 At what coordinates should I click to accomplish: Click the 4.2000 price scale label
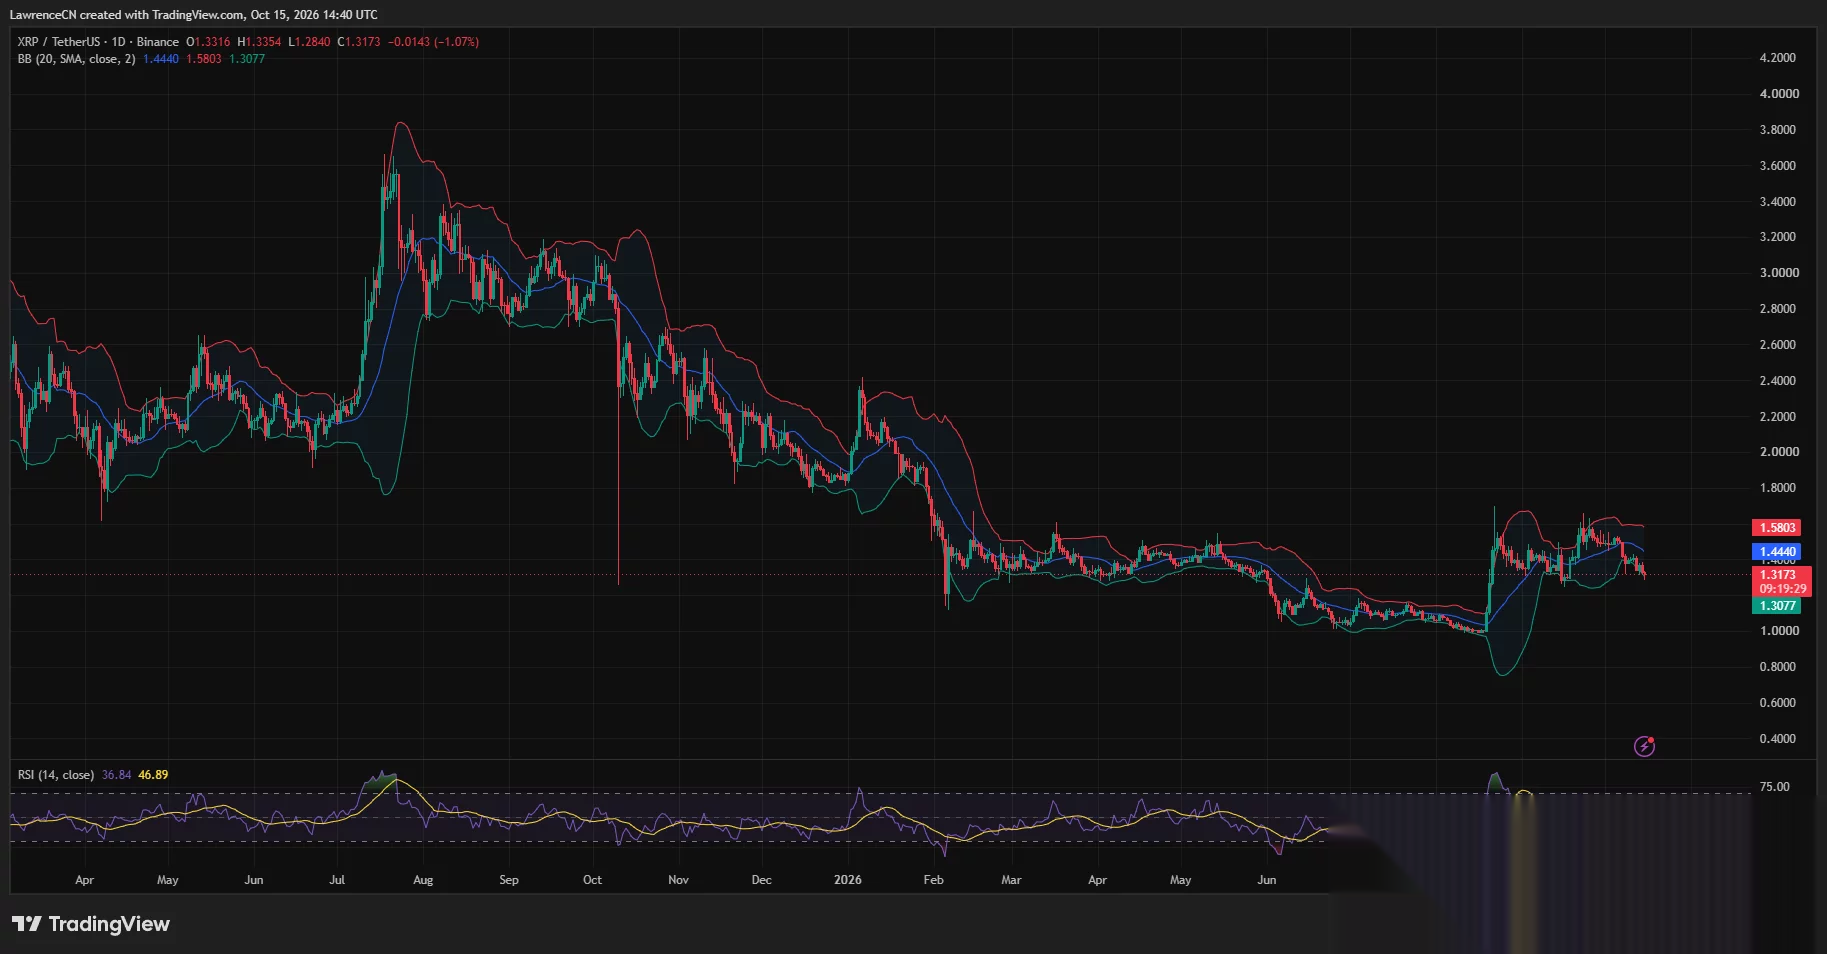click(1777, 58)
